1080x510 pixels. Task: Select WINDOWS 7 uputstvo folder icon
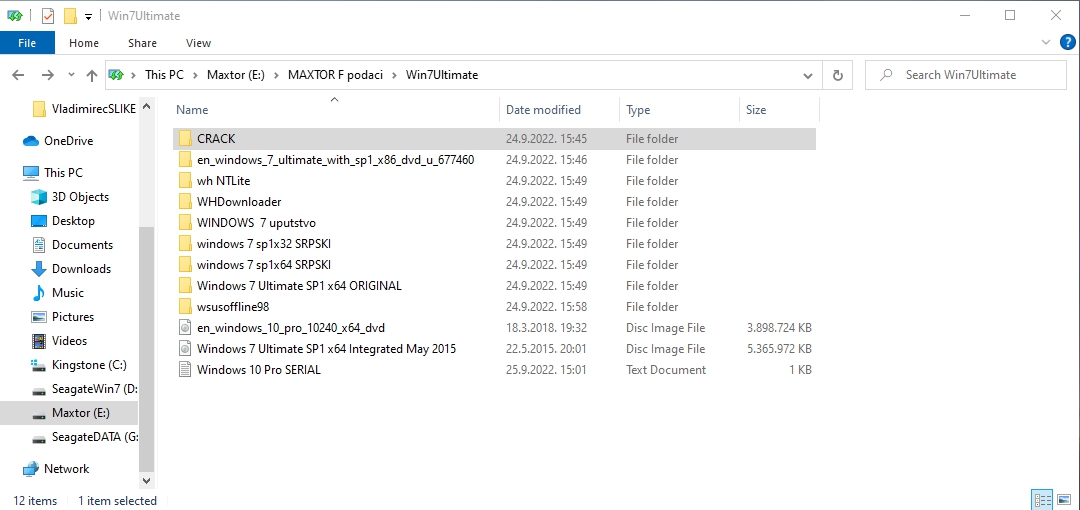184,223
